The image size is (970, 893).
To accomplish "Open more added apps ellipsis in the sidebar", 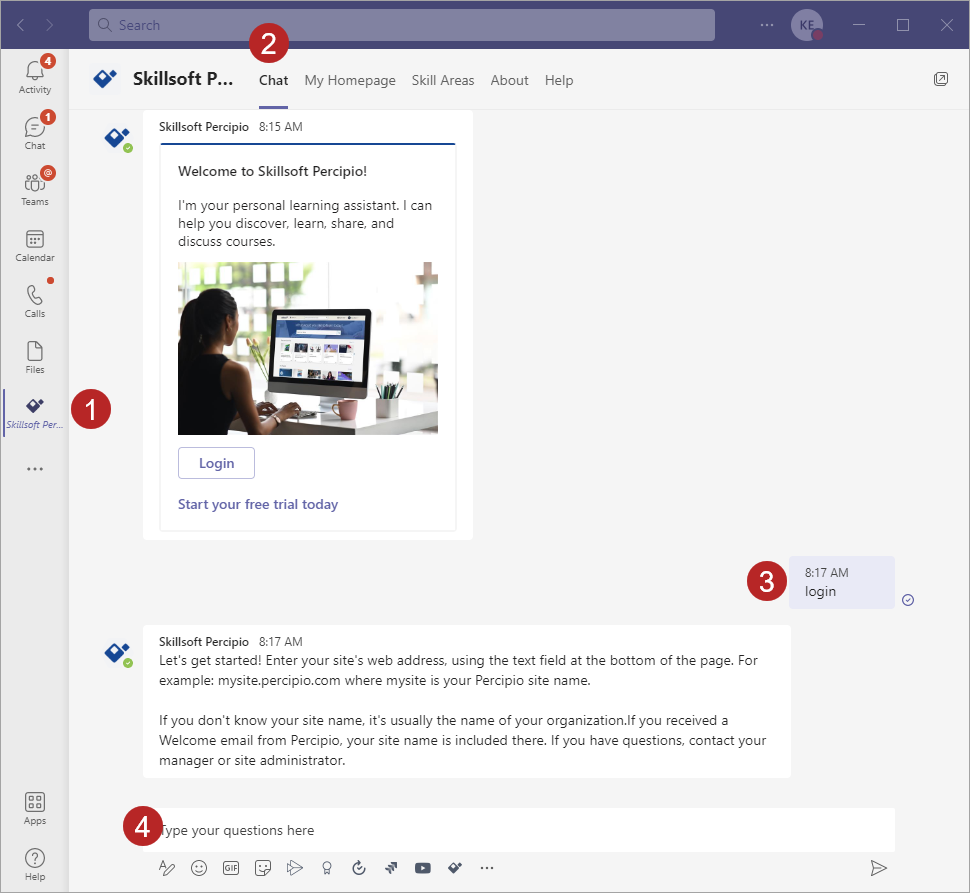I will pyautogui.click(x=35, y=469).
